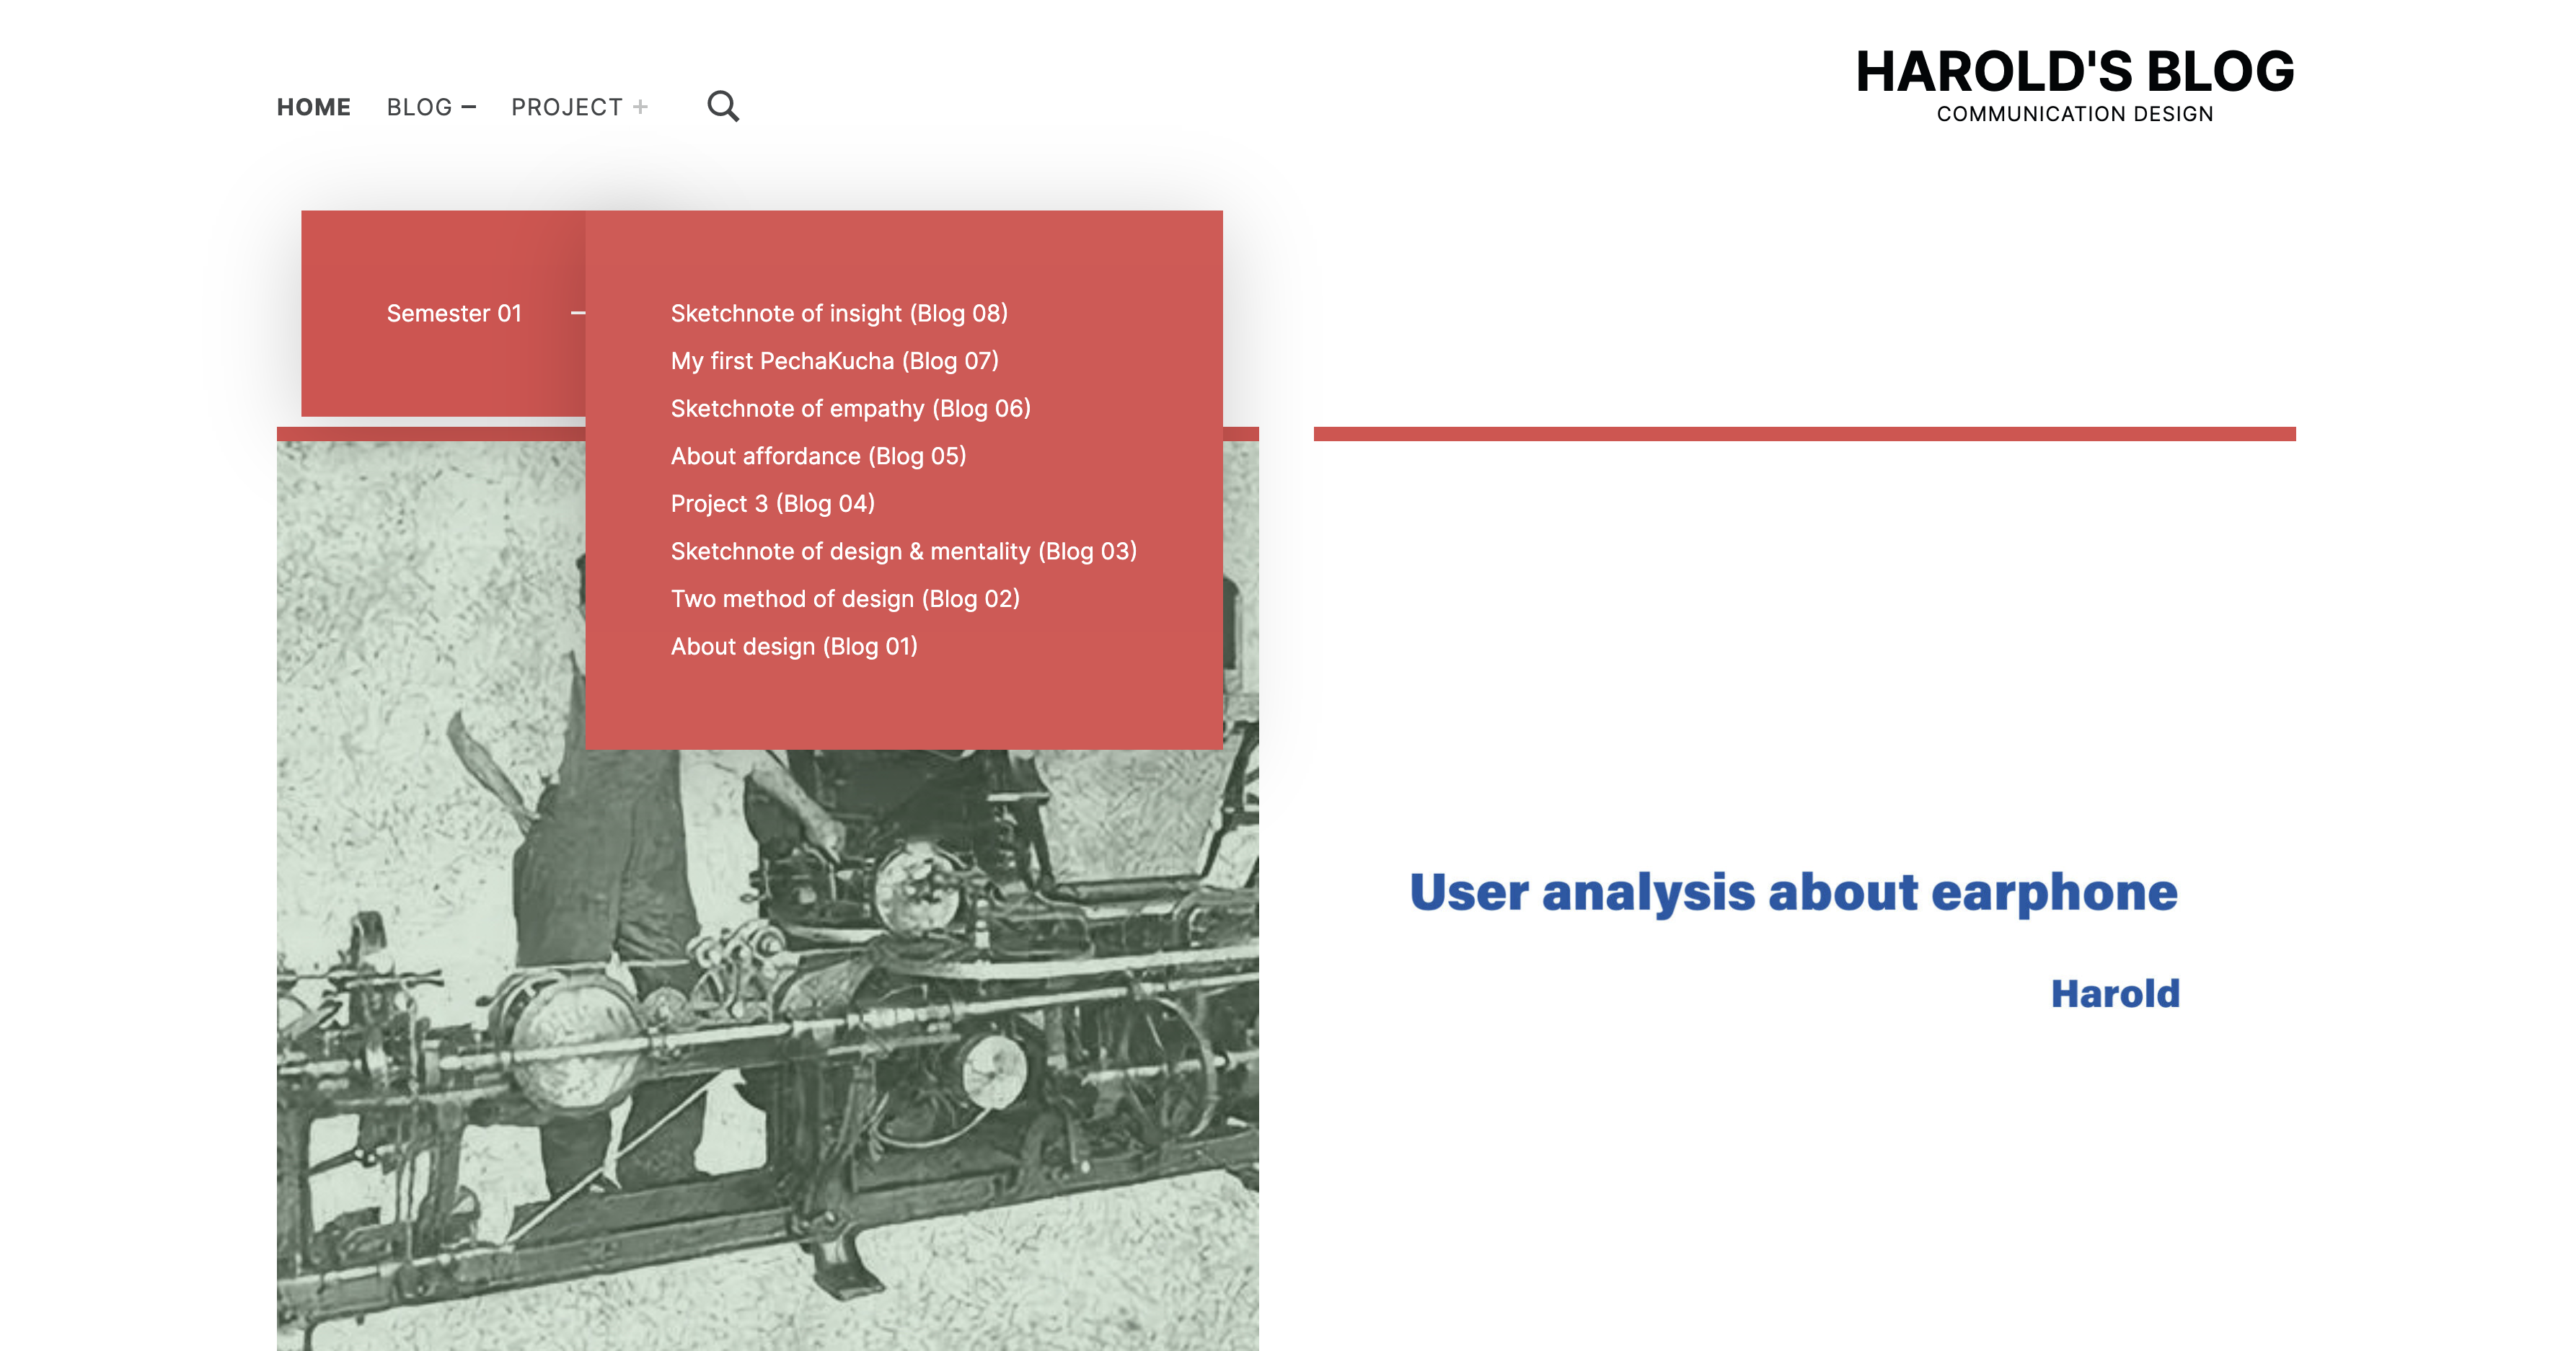This screenshot has height=1351, width=2576.
Task: Click the COMMUNICATION DESIGN tagline
Action: pyautogui.click(x=2075, y=114)
